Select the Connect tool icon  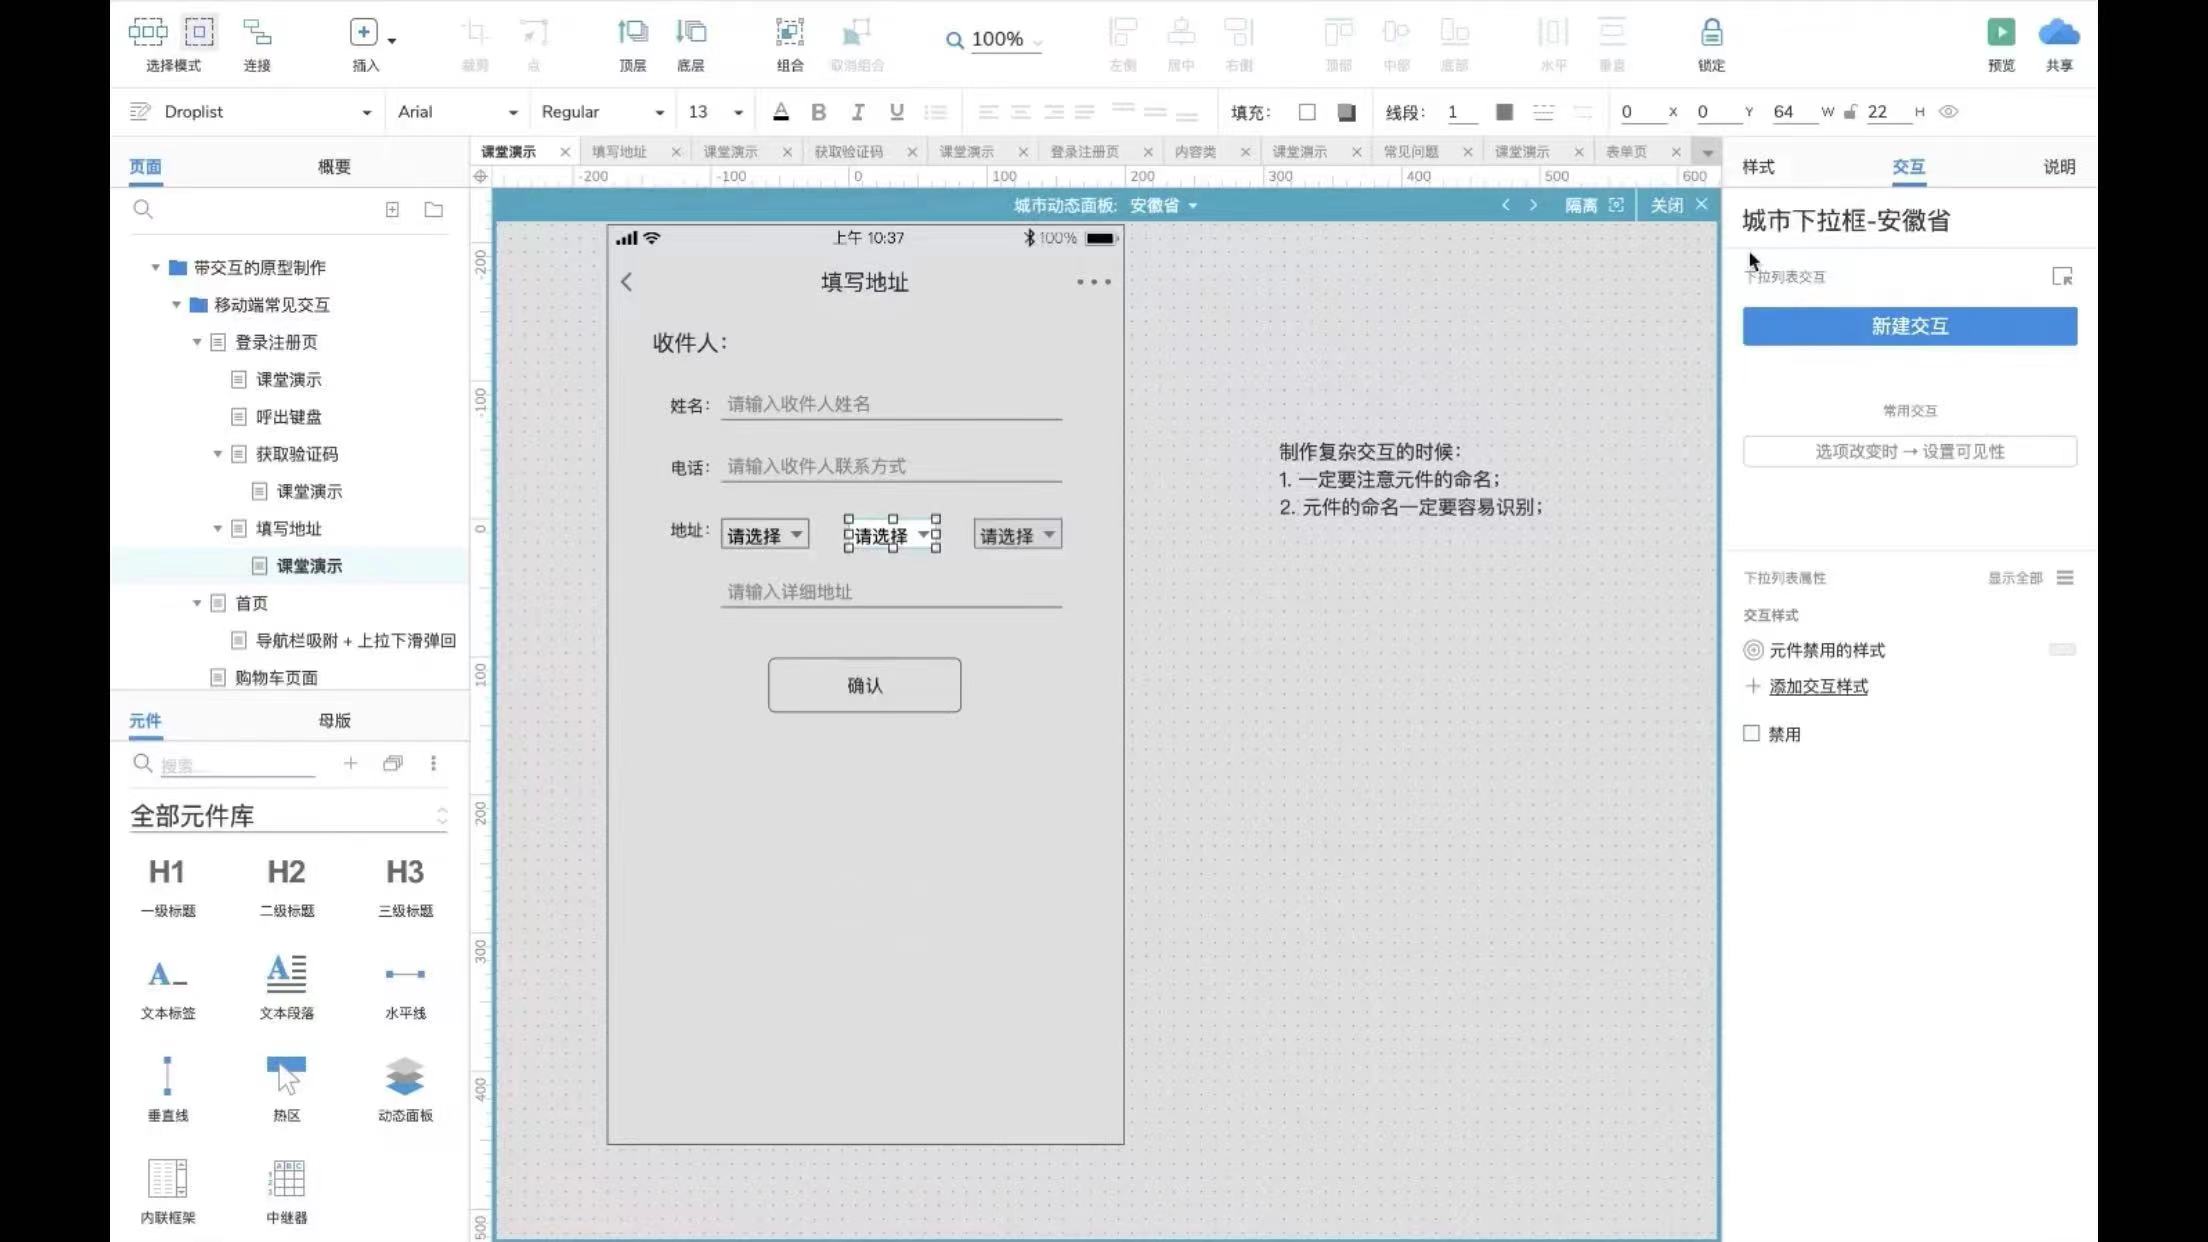pos(257,33)
